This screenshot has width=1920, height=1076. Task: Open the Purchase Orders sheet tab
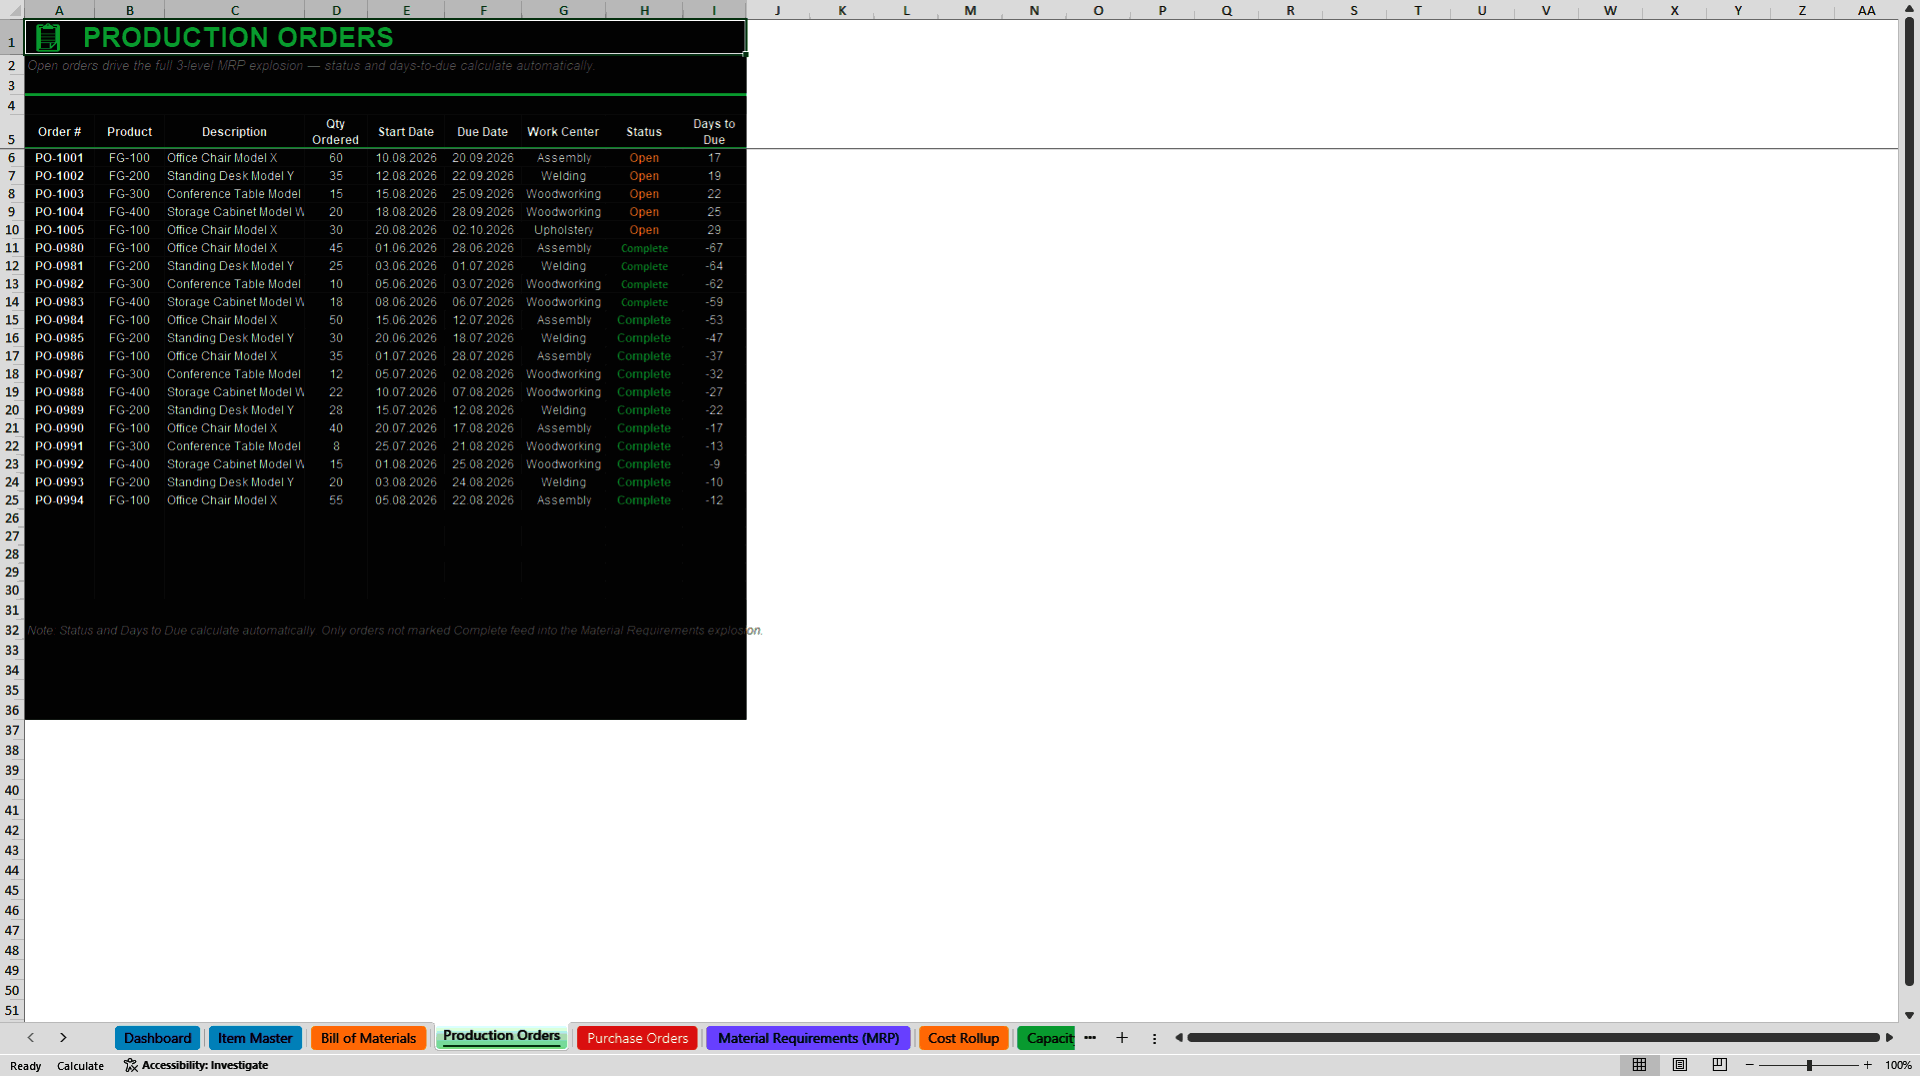pyautogui.click(x=637, y=1038)
